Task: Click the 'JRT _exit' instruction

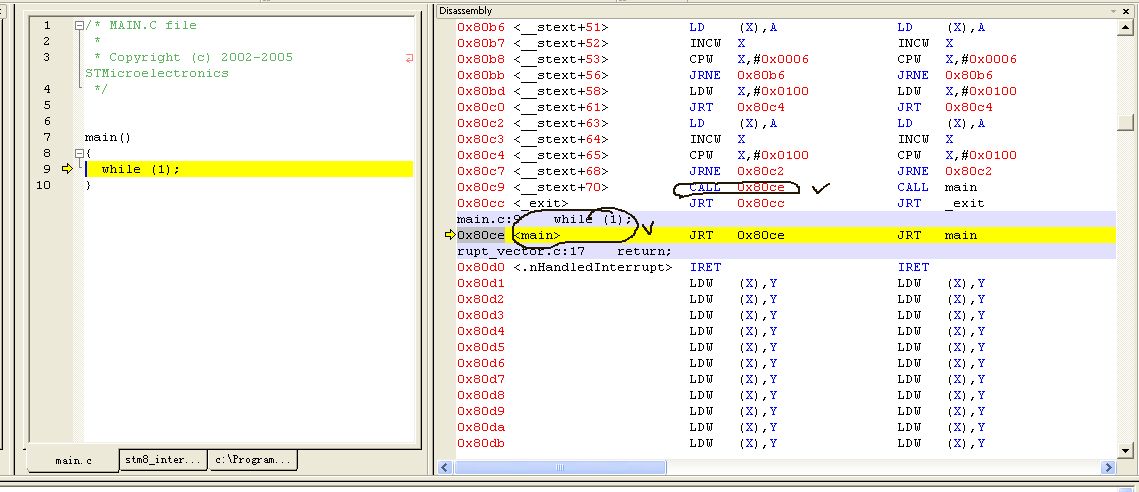Action: coord(941,203)
